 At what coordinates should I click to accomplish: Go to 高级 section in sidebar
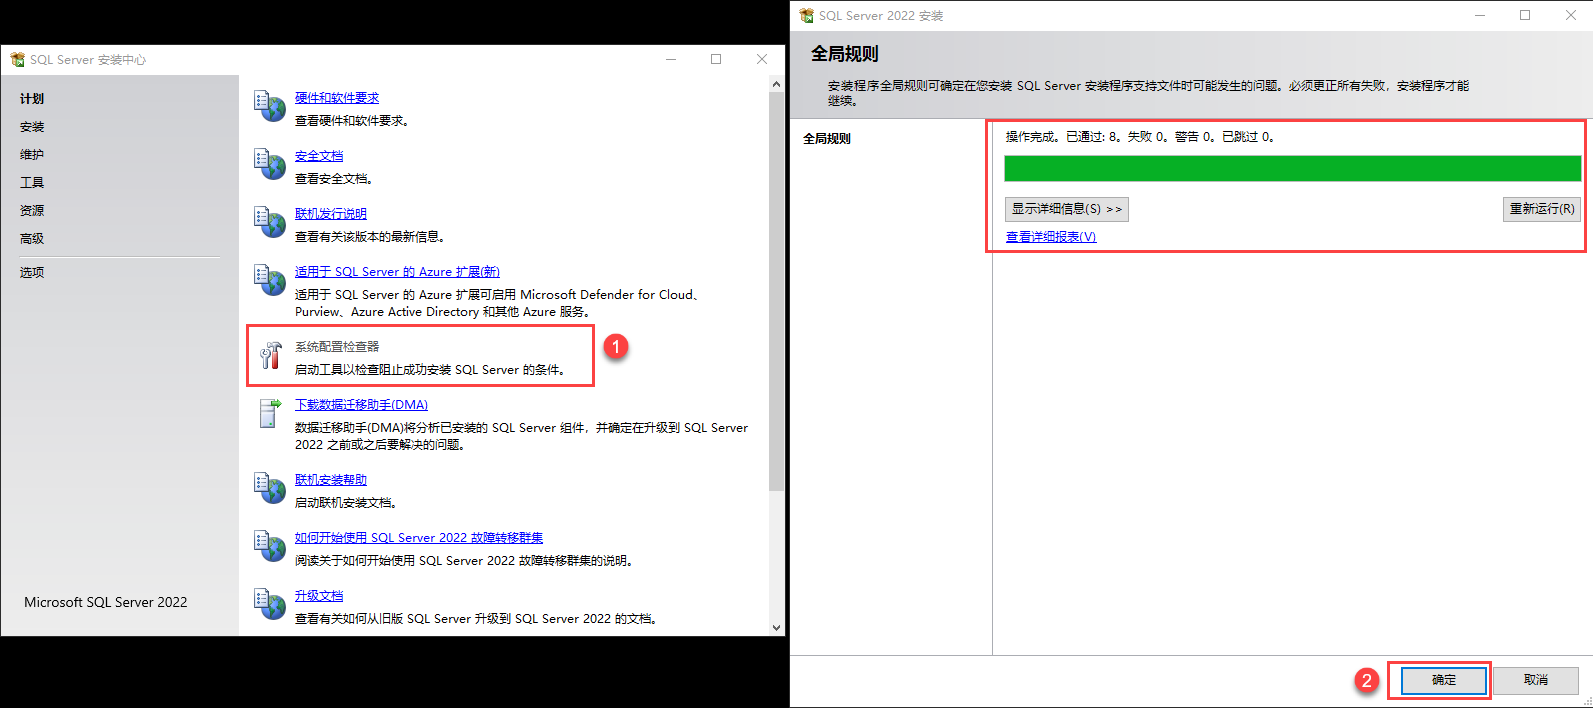pos(32,239)
